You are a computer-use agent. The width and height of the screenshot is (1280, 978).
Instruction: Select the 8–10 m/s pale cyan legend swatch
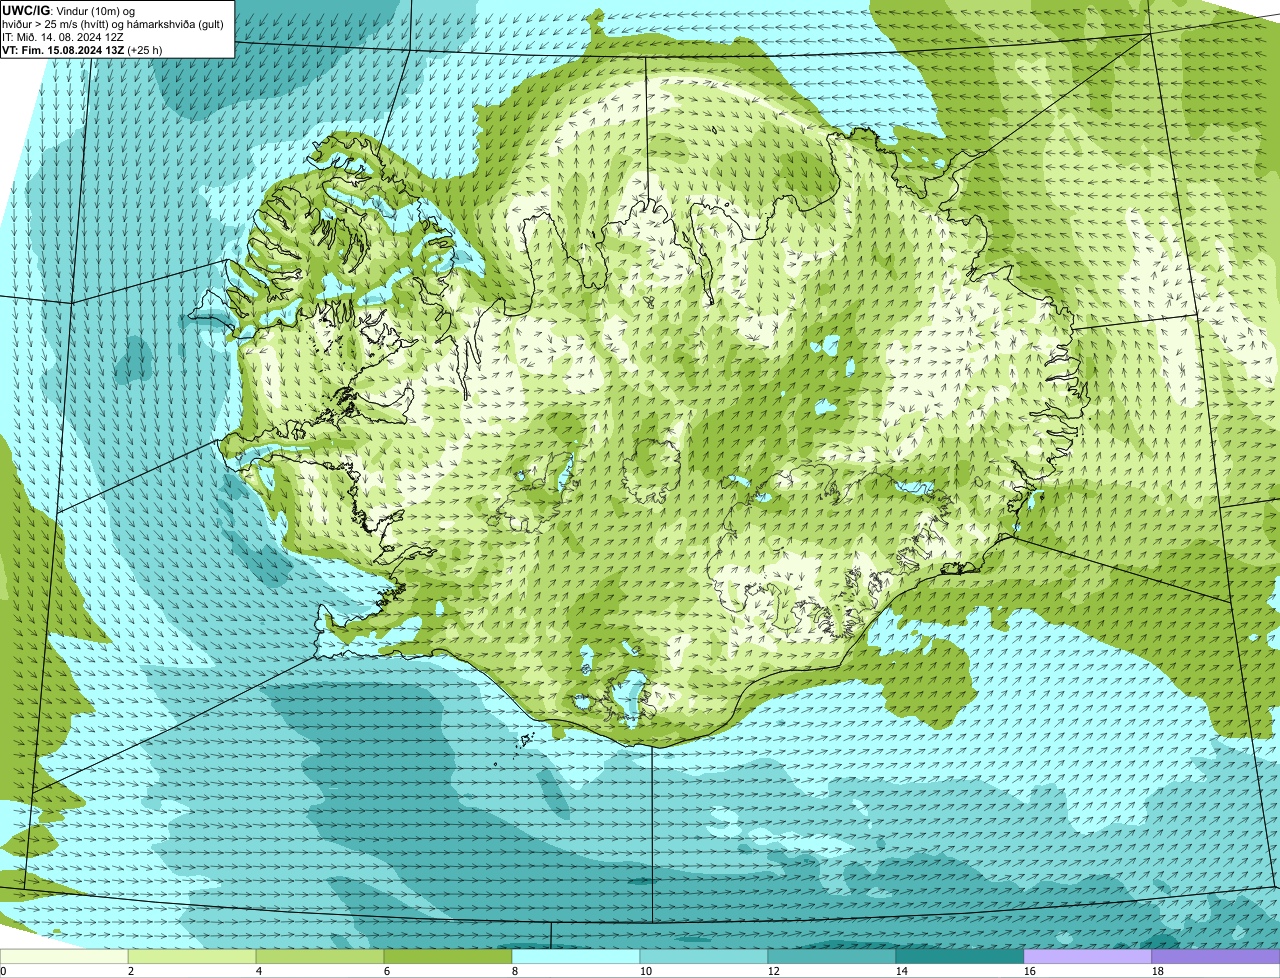click(x=576, y=956)
